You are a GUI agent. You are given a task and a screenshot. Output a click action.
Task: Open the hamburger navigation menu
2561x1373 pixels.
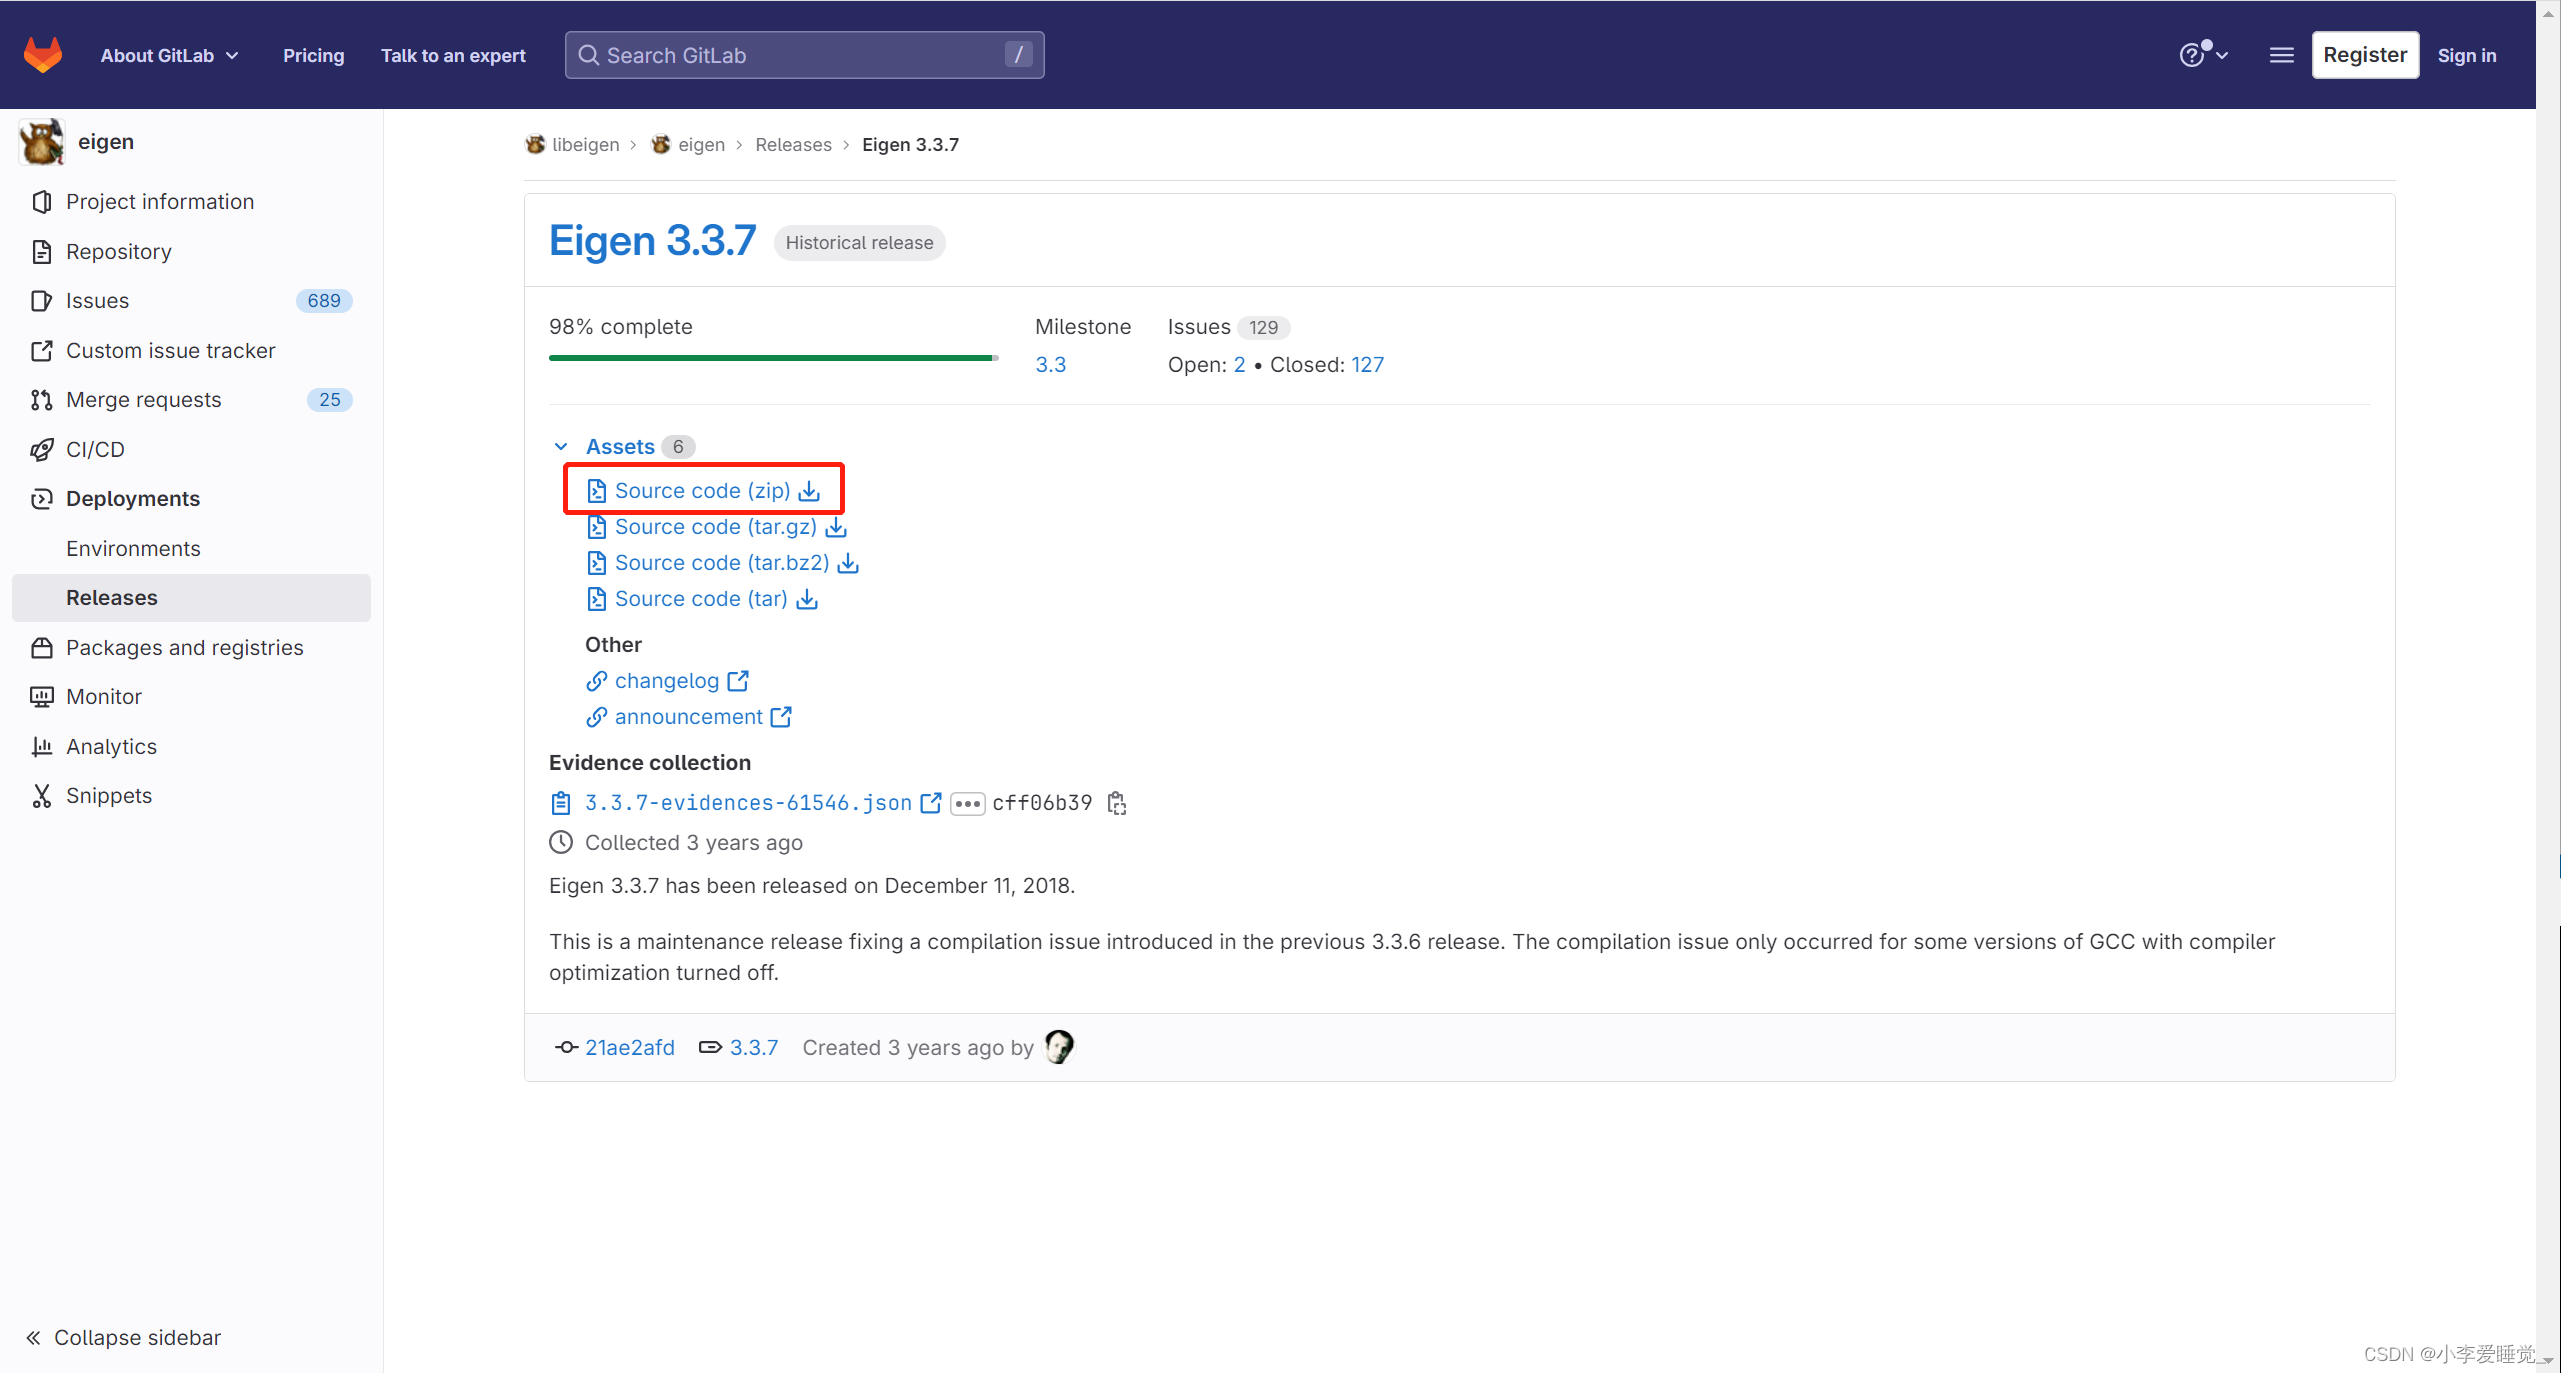[x=2283, y=55]
